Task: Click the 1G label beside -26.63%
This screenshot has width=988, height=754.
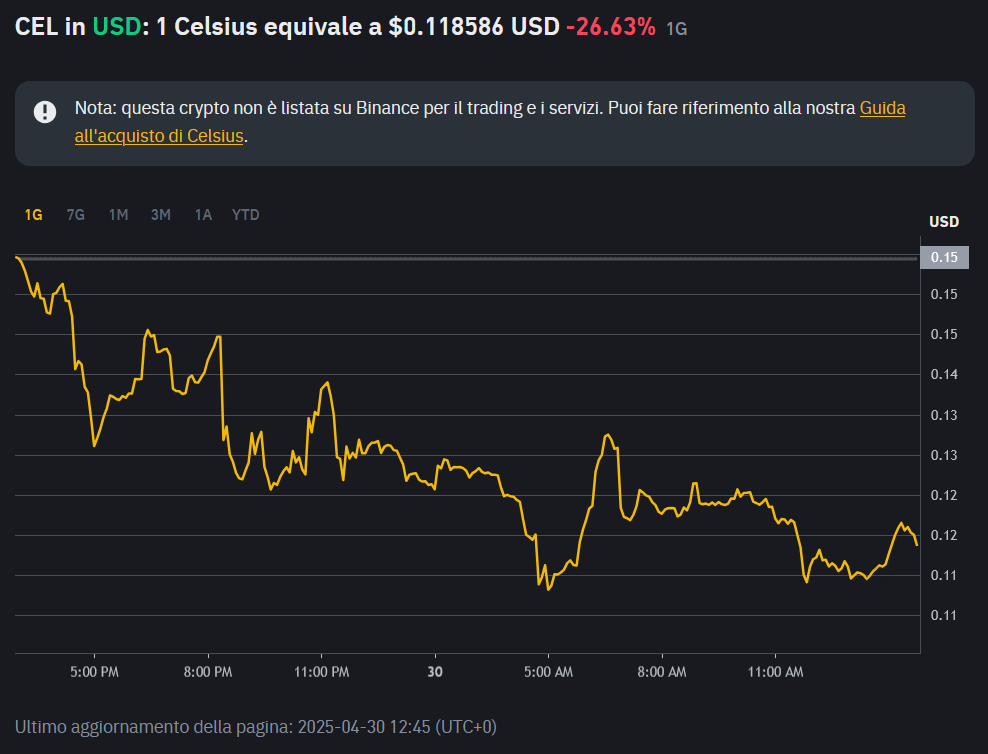Action: [x=677, y=29]
